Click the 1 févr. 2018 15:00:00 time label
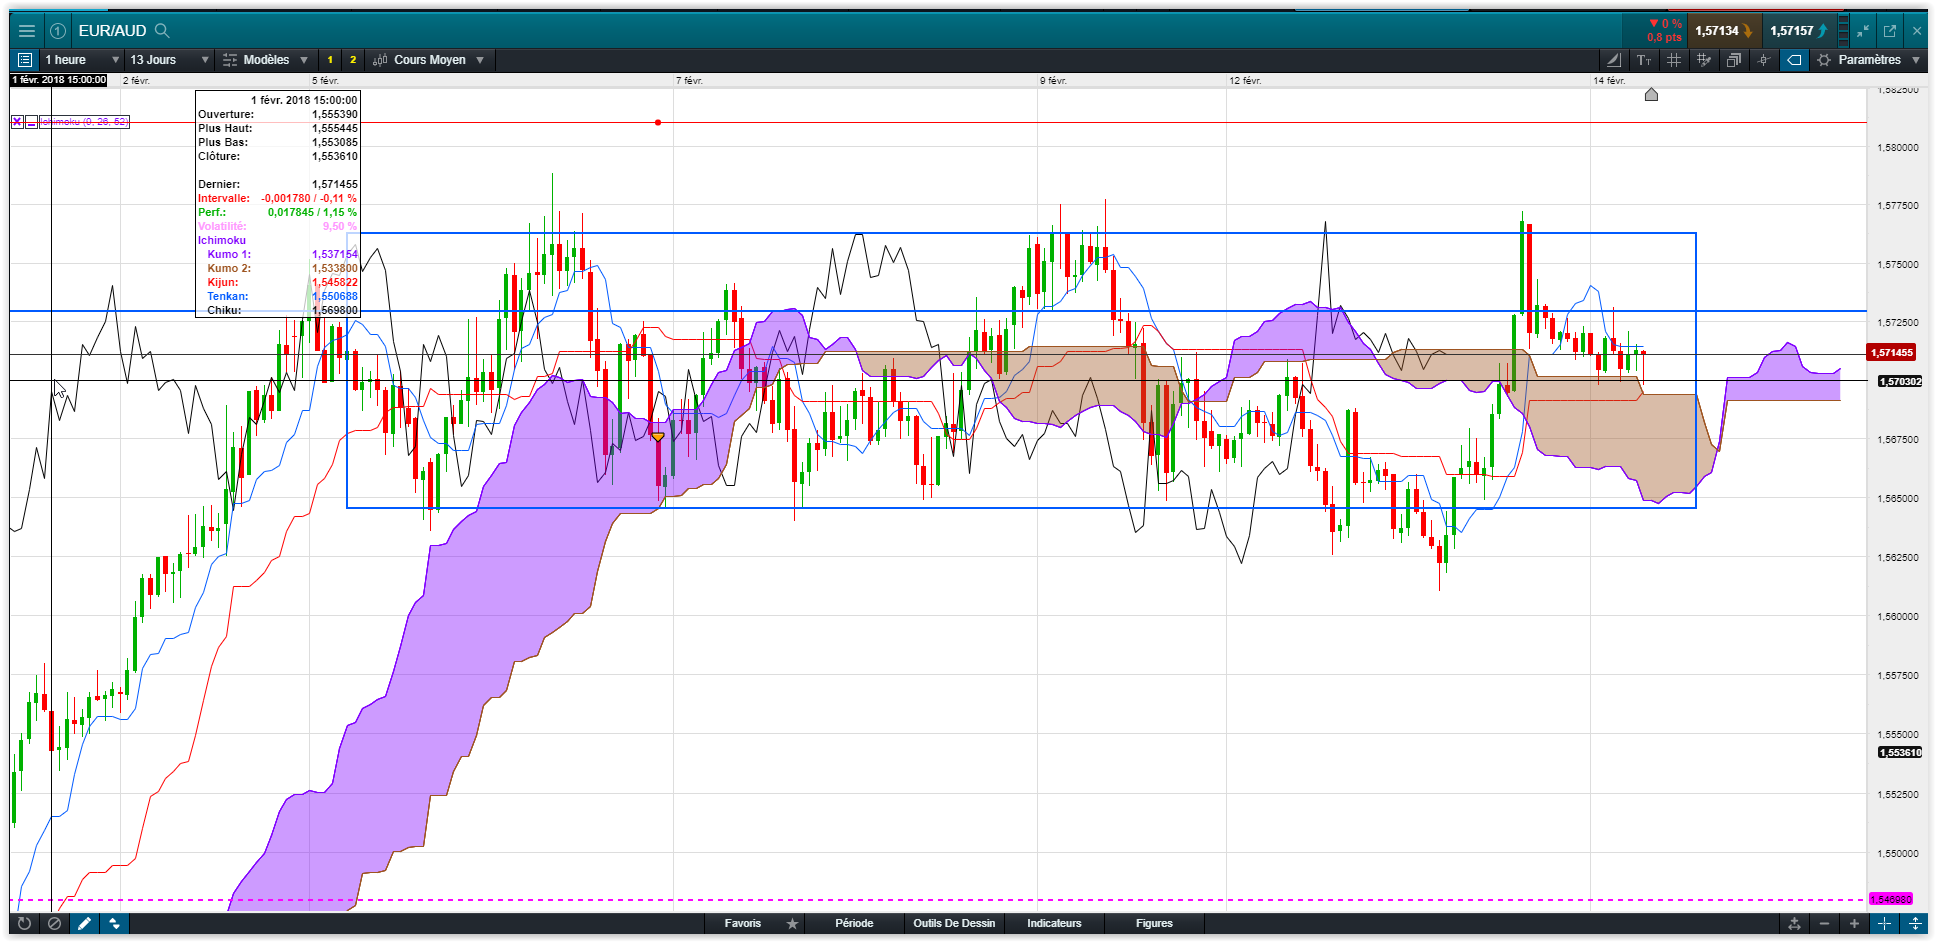The image size is (1936, 942). pos(59,80)
